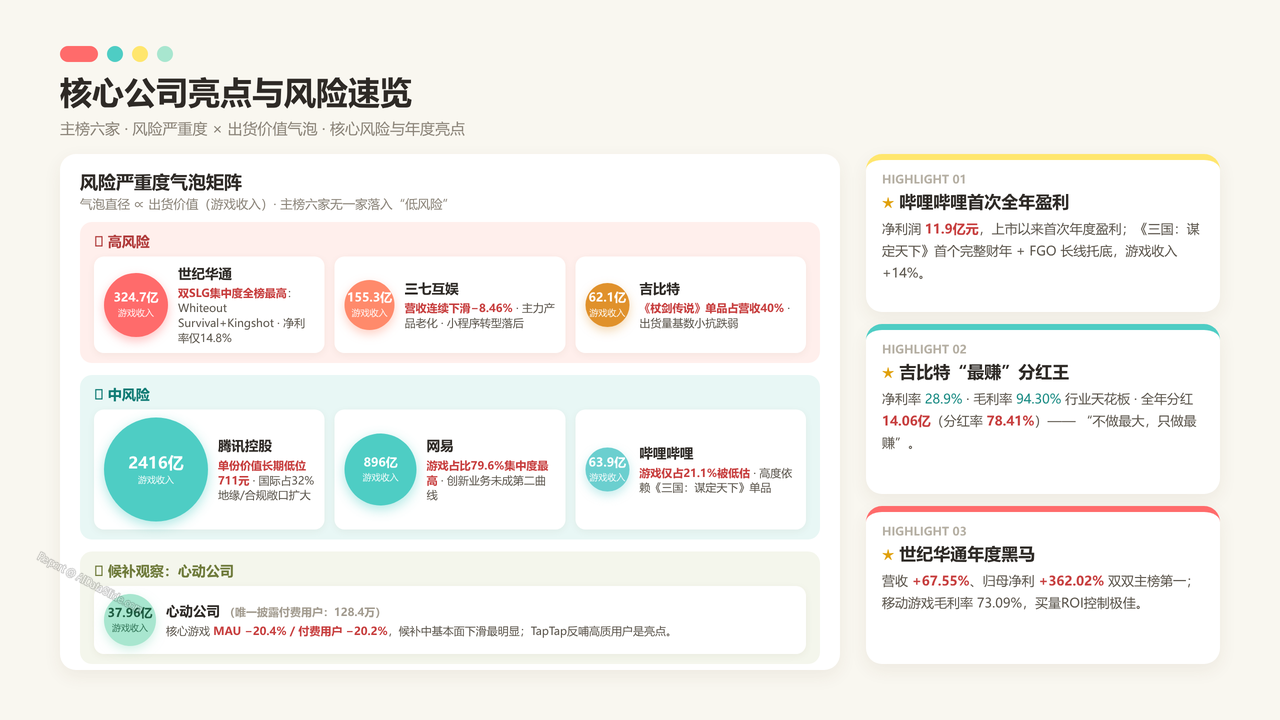Click the red text 单份价值长期低位 711元
This screenshot has height=720, width=1280.
coord(262,473)
